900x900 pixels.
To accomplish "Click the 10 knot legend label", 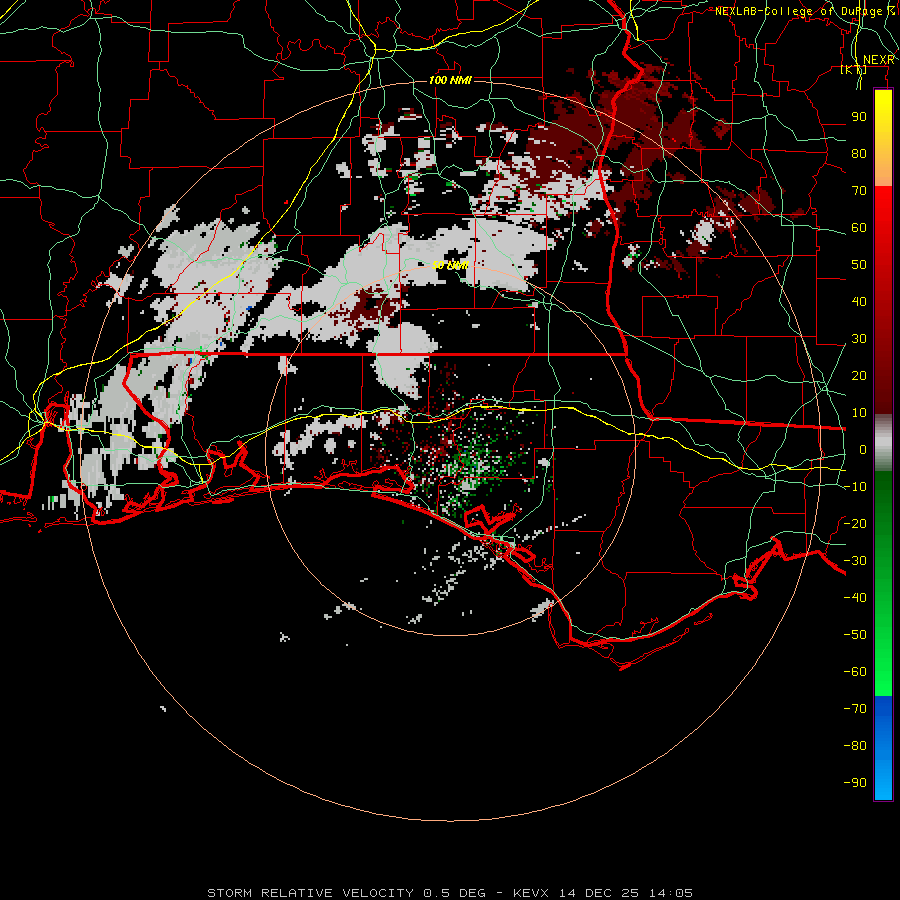I will 859,413.
